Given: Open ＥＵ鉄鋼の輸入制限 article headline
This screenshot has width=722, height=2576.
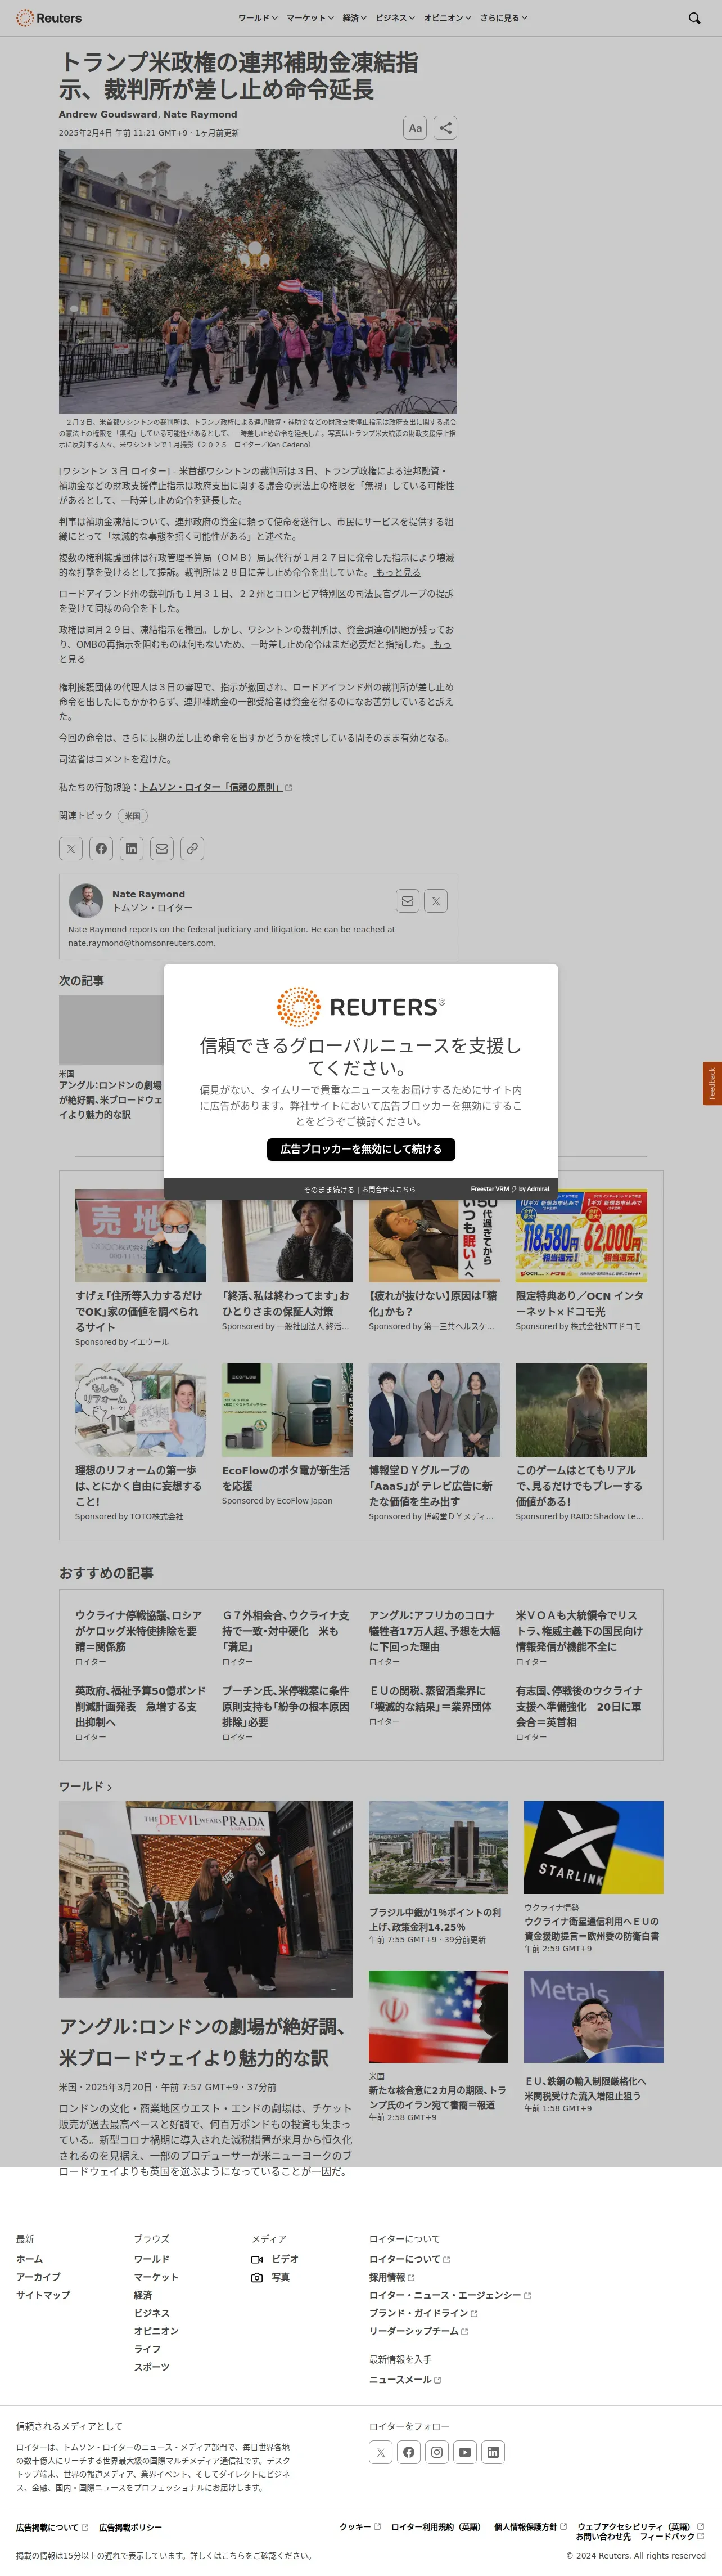Looking at the screenshot, I should pyautogui.click(x=585, y=2088).
